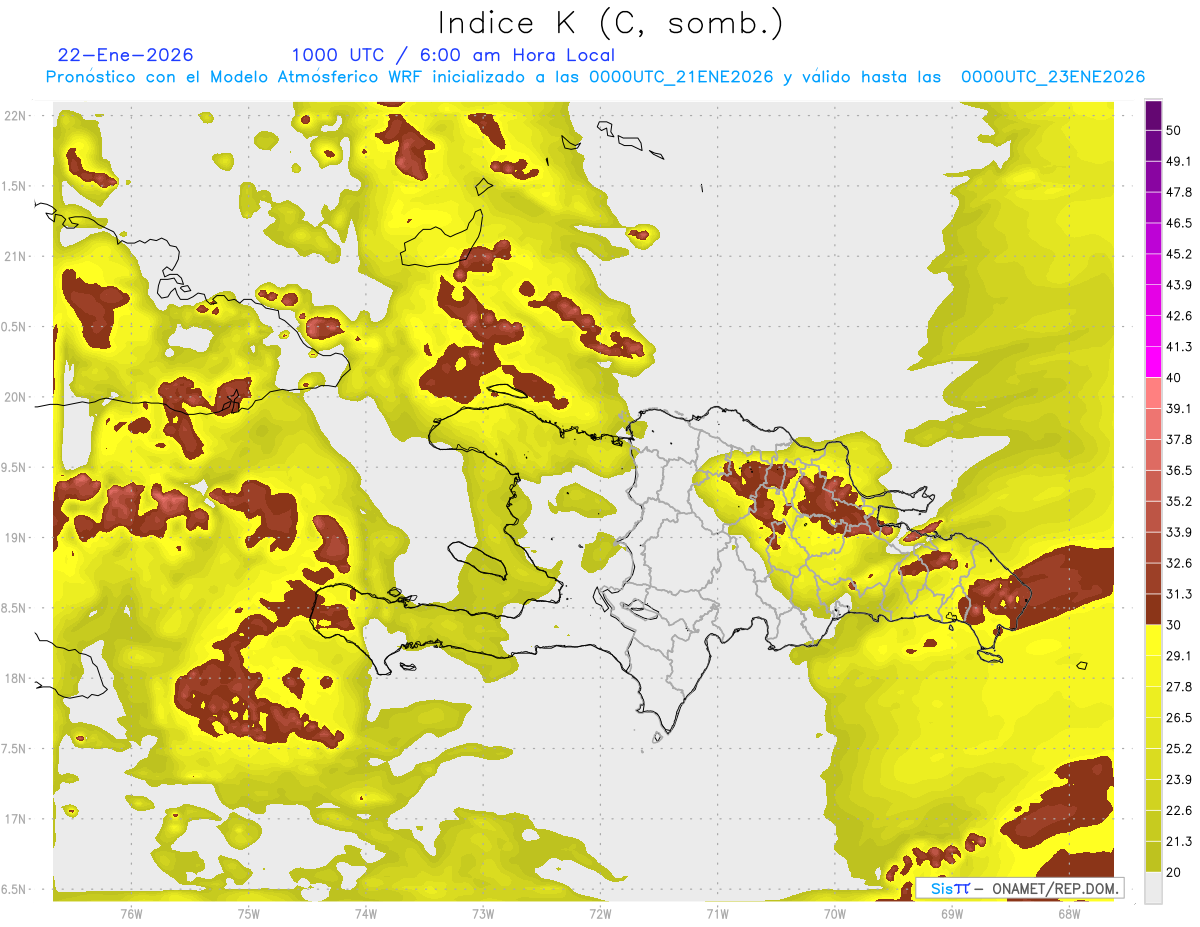Click the colorbar label "26.5"
This screenshot has width=1200, height=927.
(x=1179, y=718)
